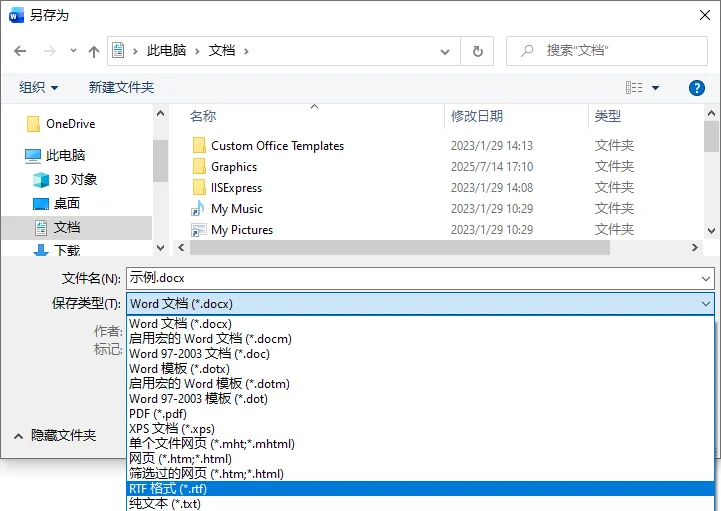
Task: Click the Graphics folder icon
Action: (199, 167)
